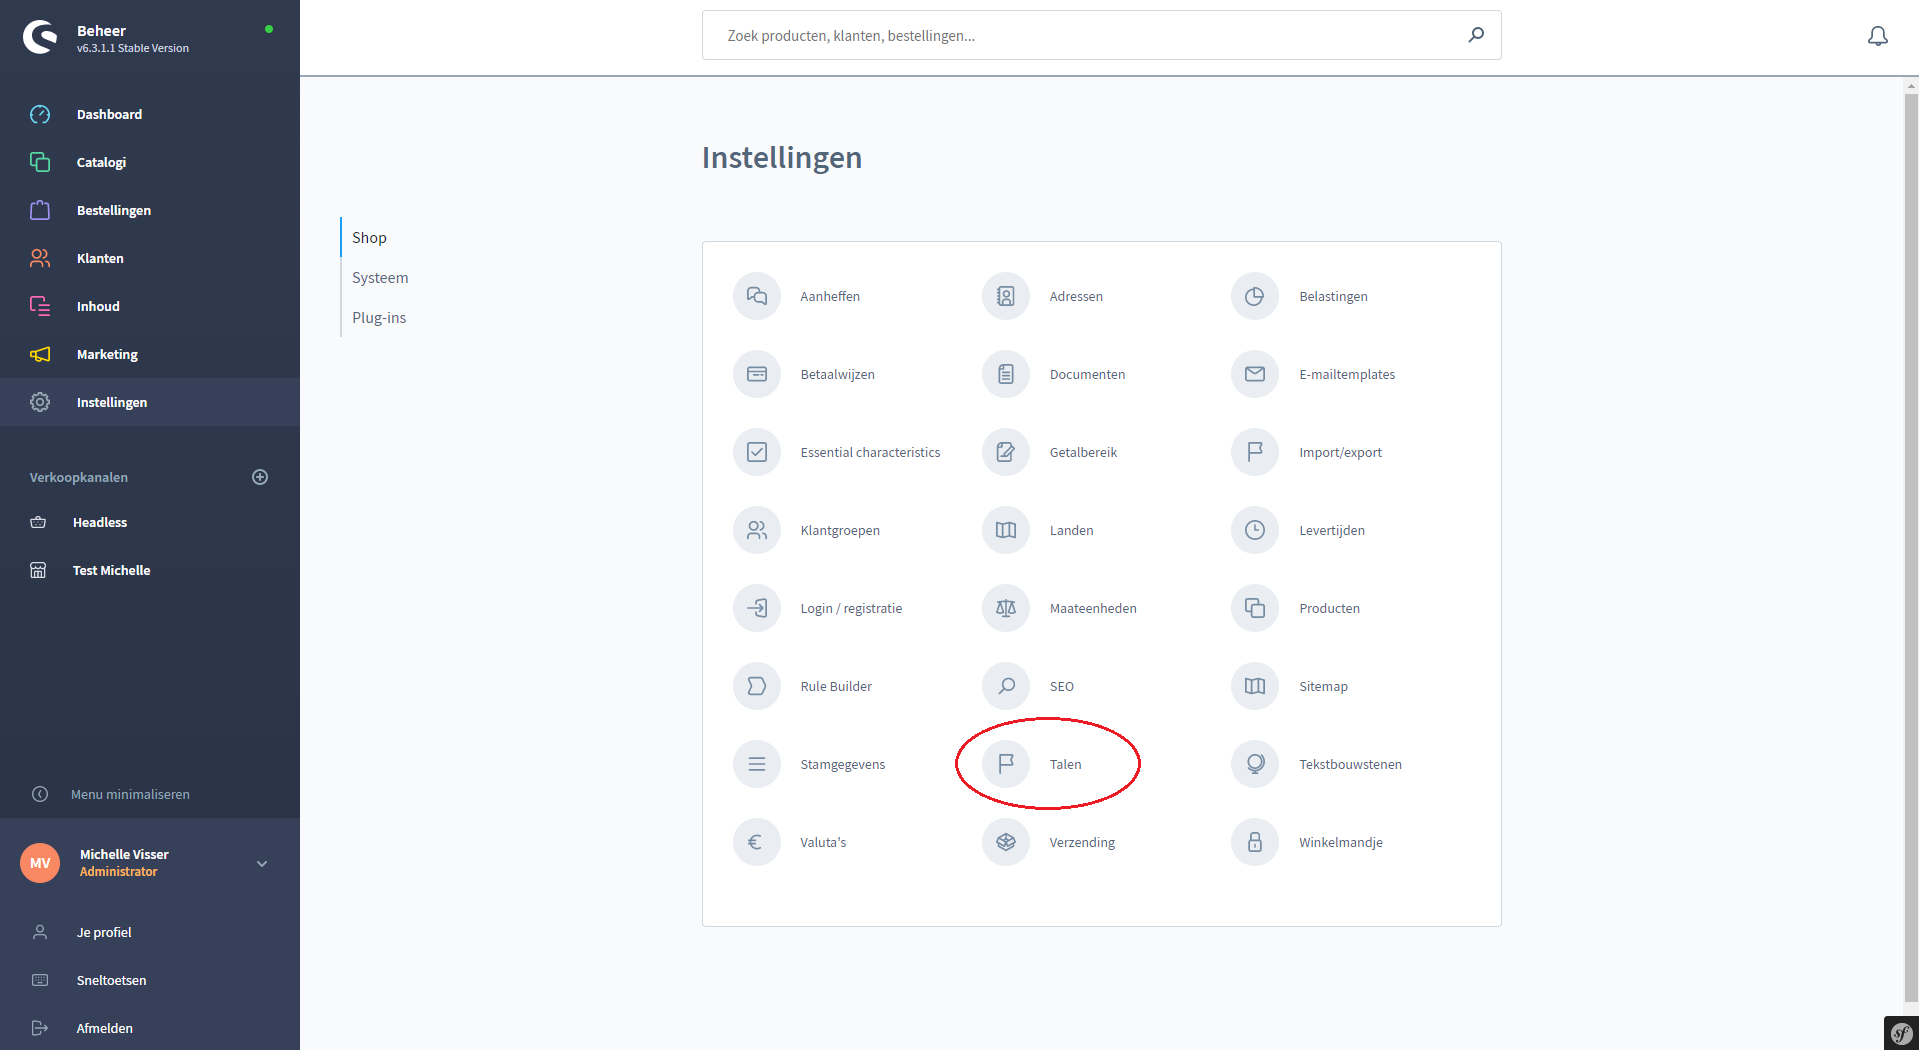Switch to the Plug-ins settings tab
This screenshot has width=1919, height=1050.
pyautogui.click(x=379, y=318)
